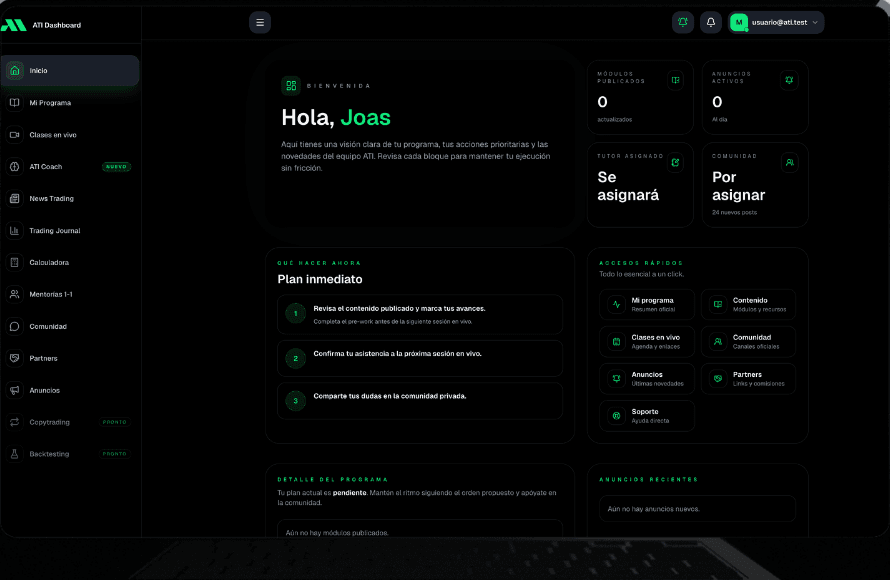Open Mi Programa from the sidebar
Viewport: 890px width, 580px height.
[x=70, y=103]
